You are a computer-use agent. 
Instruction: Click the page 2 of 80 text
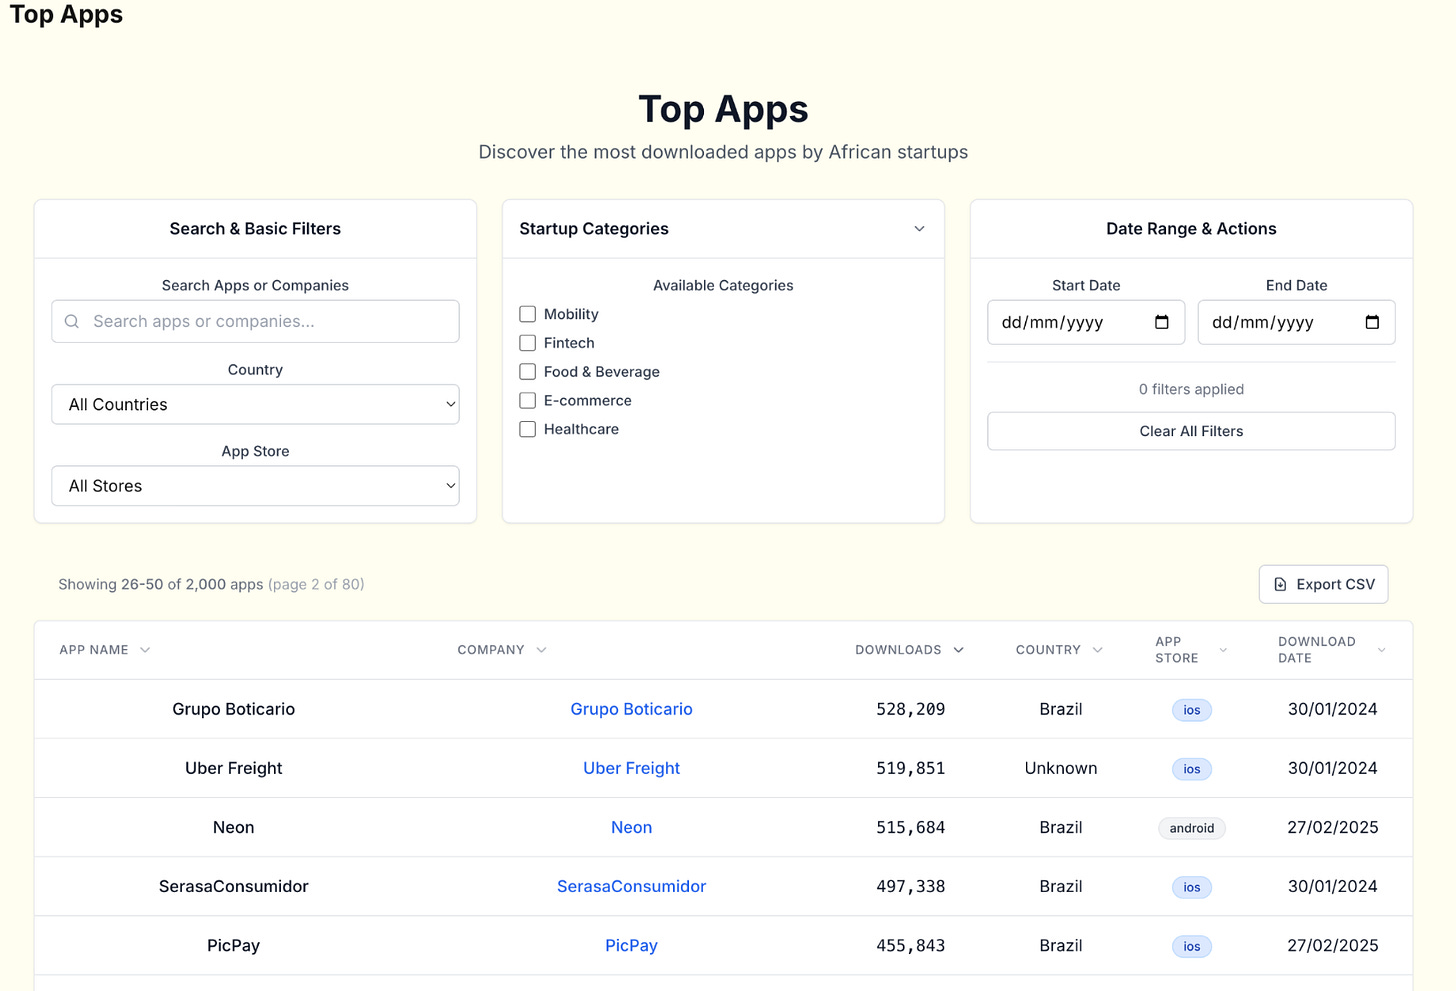316,584
